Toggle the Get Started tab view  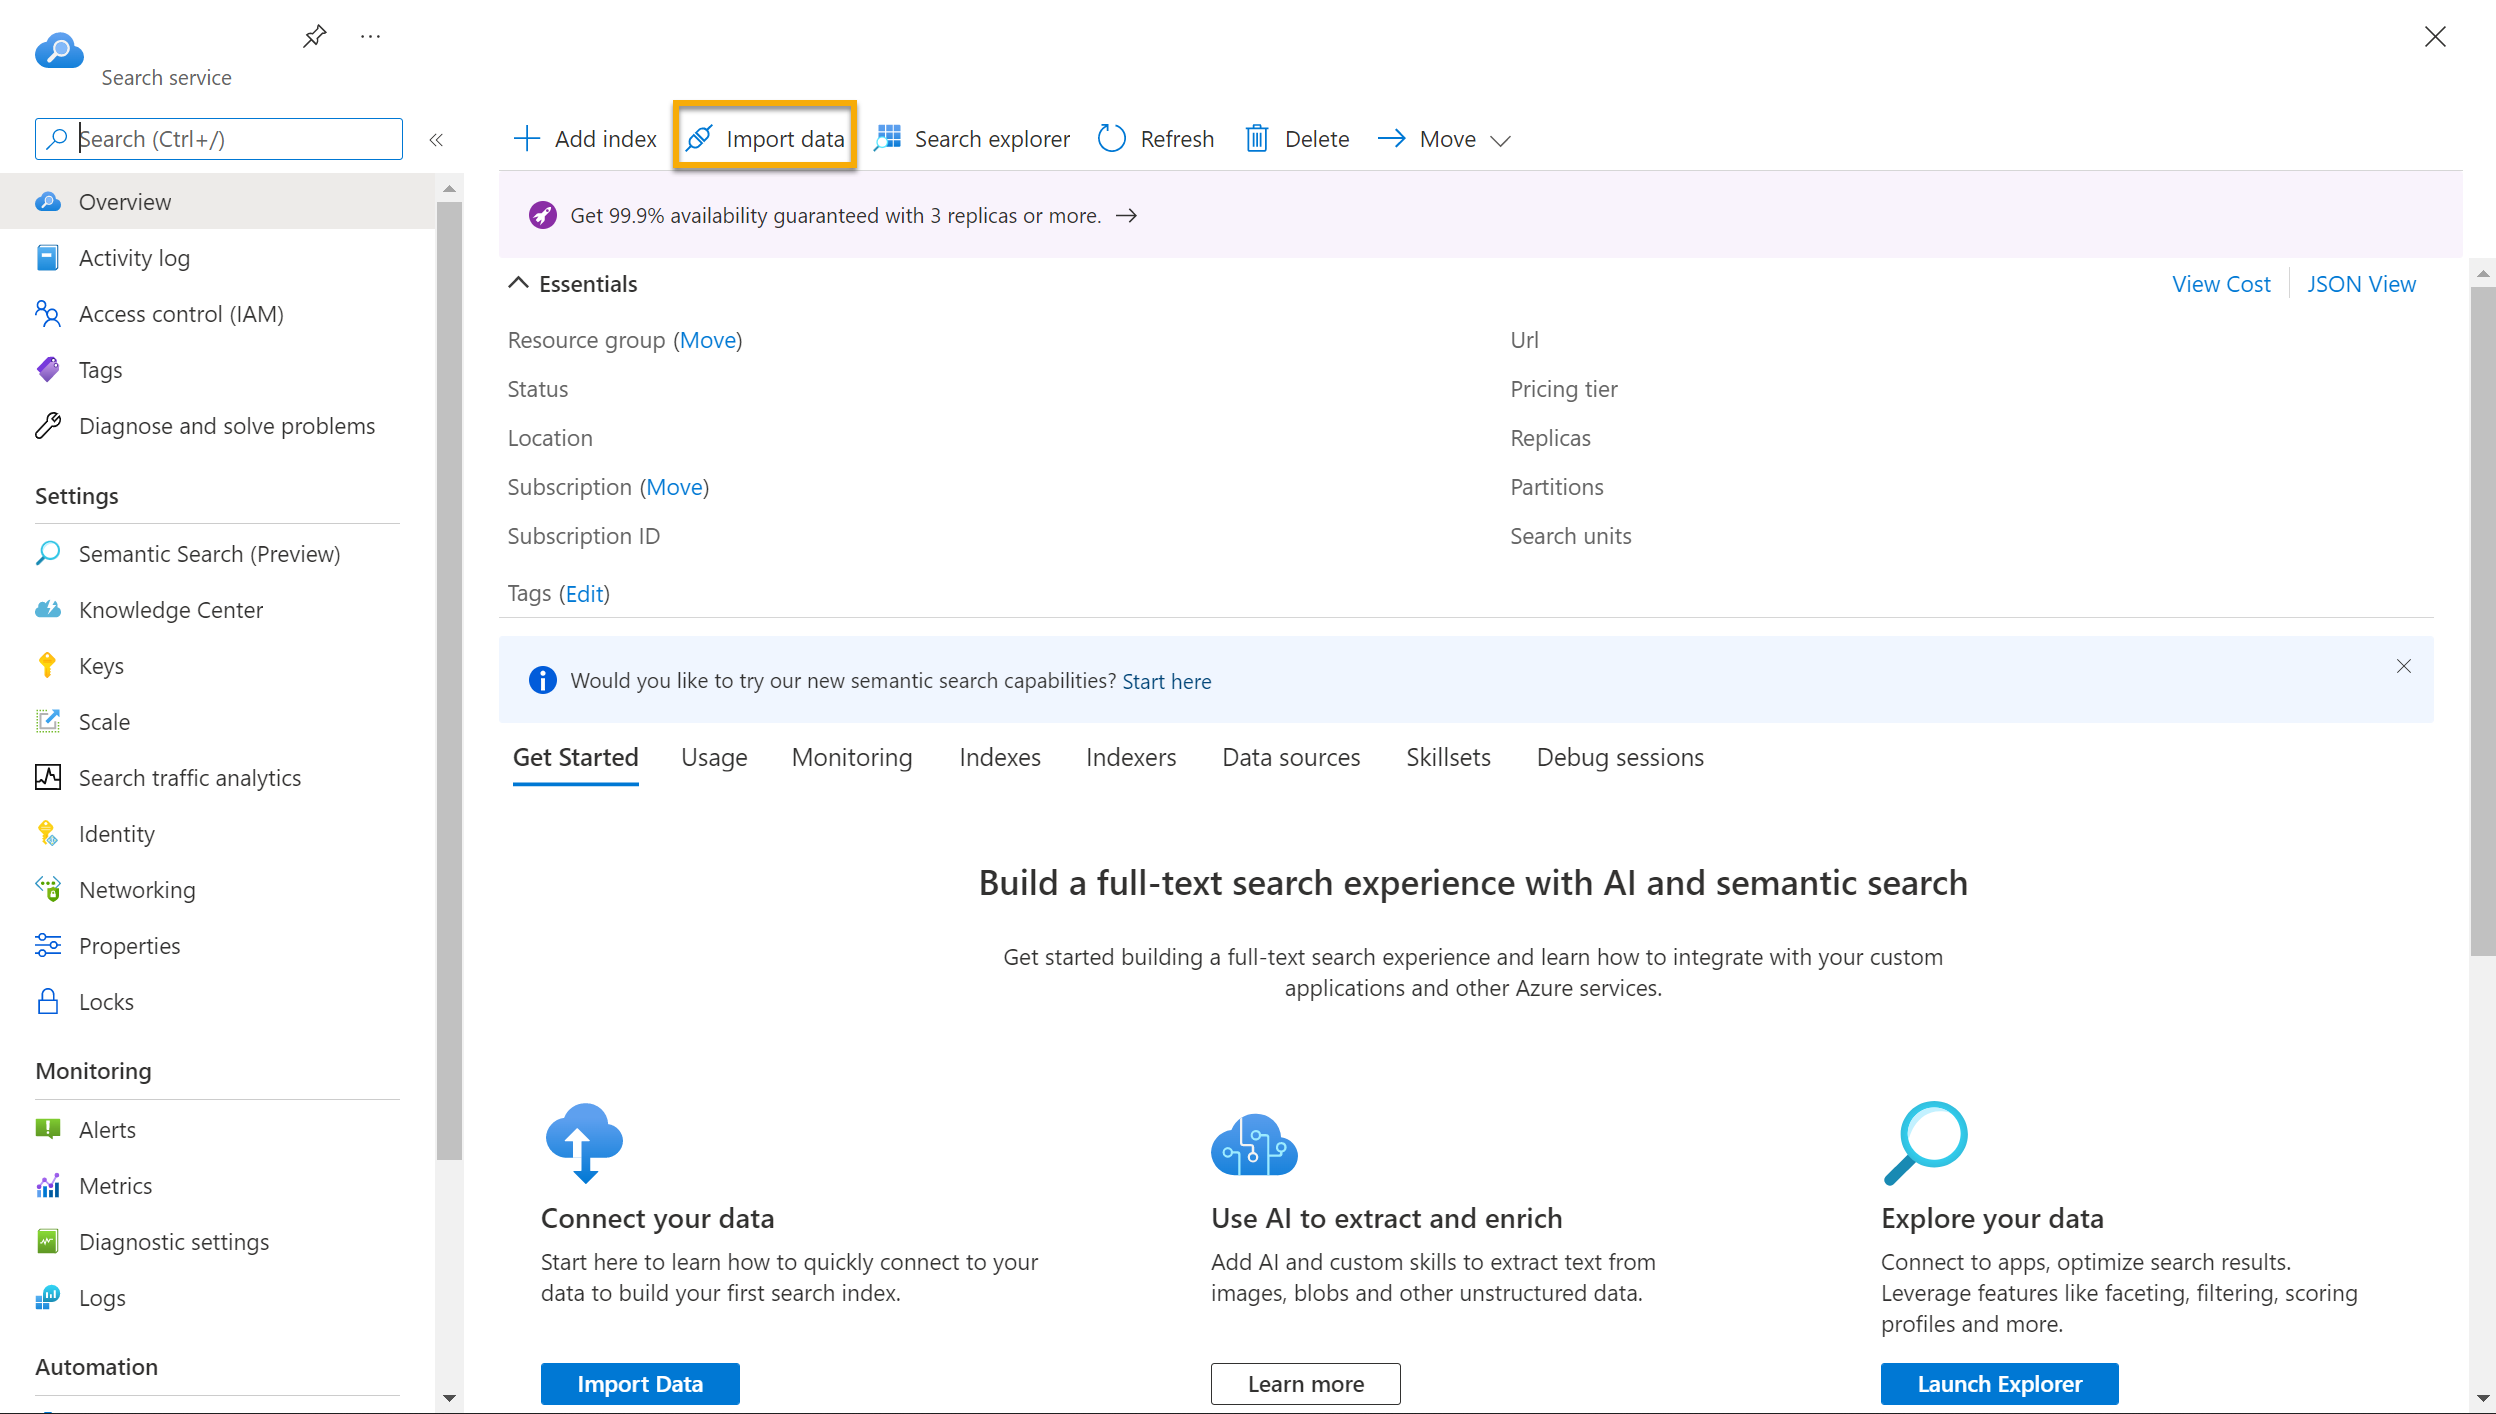pyautogui.click(x=574, y=756)
